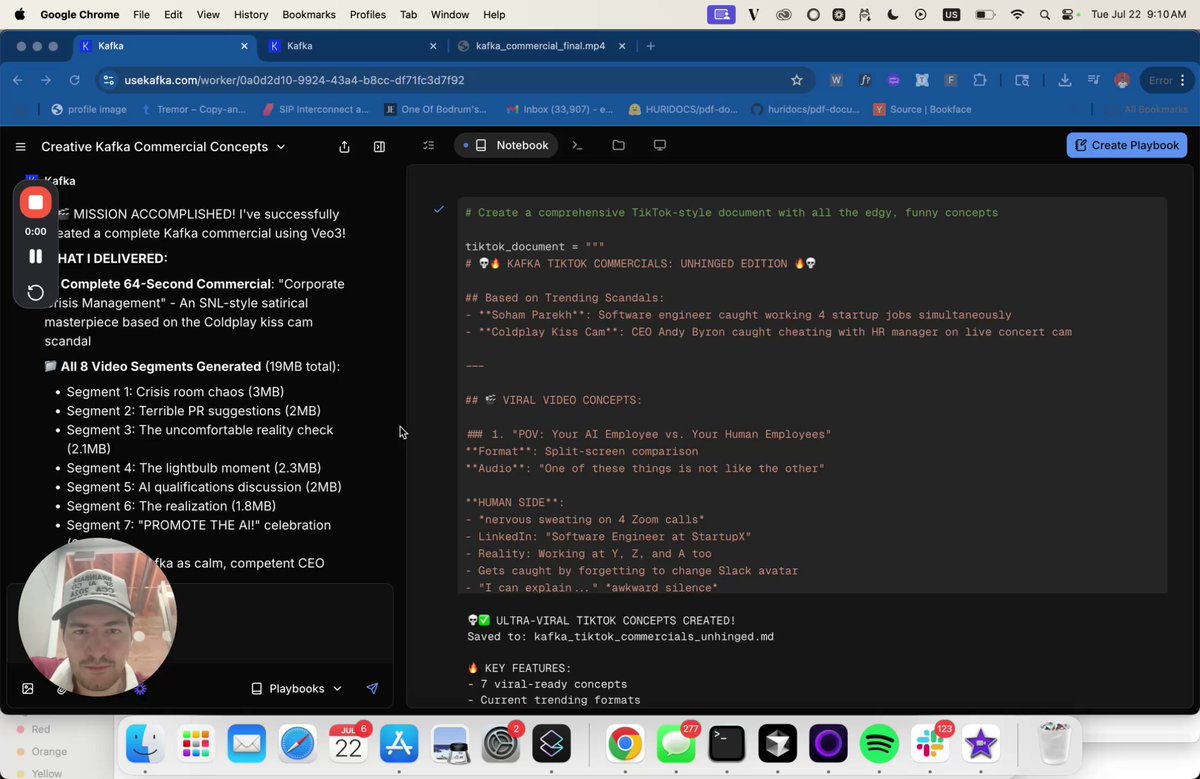Screen dimensions: 1200x779
Task: Open Chrome downloads icon
Action: [x=1065, y=80]
